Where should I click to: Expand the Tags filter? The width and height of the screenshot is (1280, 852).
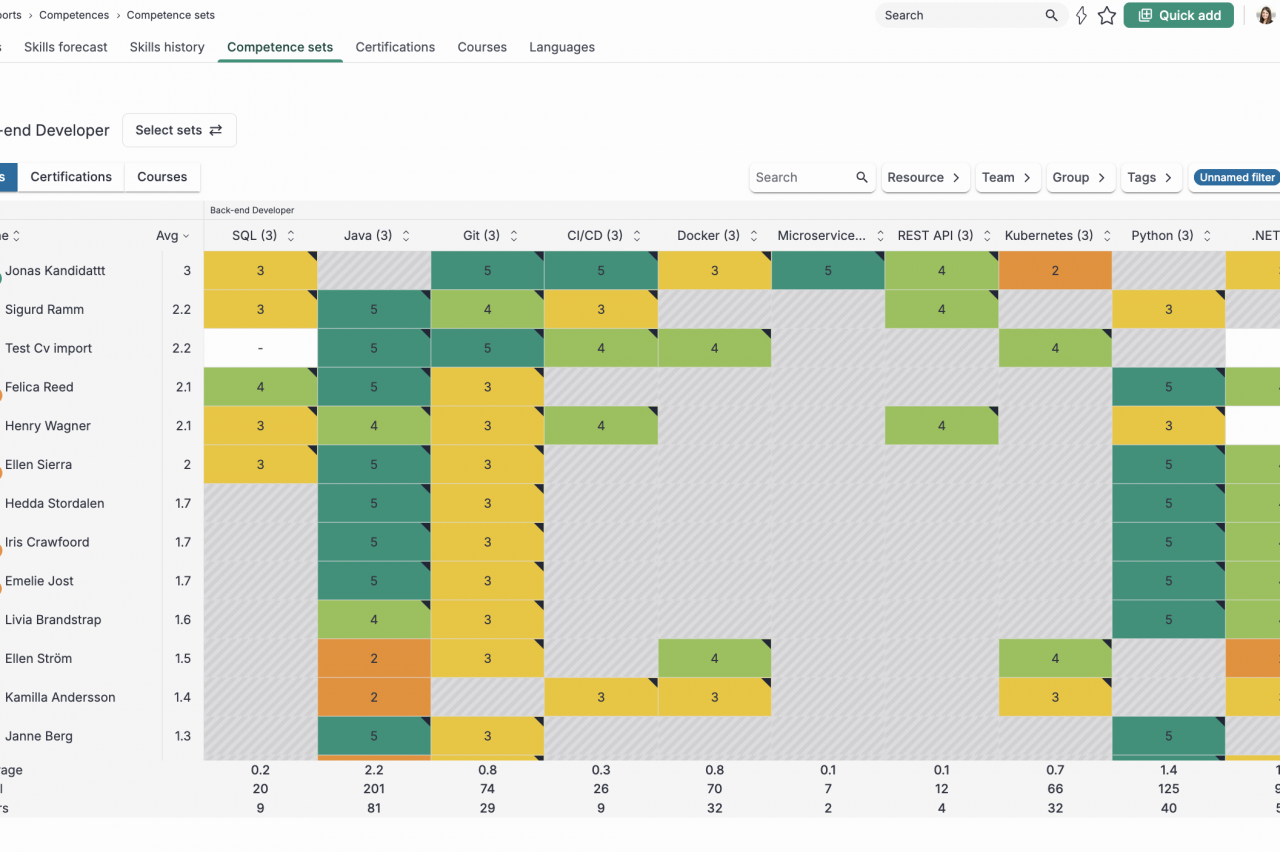pos(1151,178)
